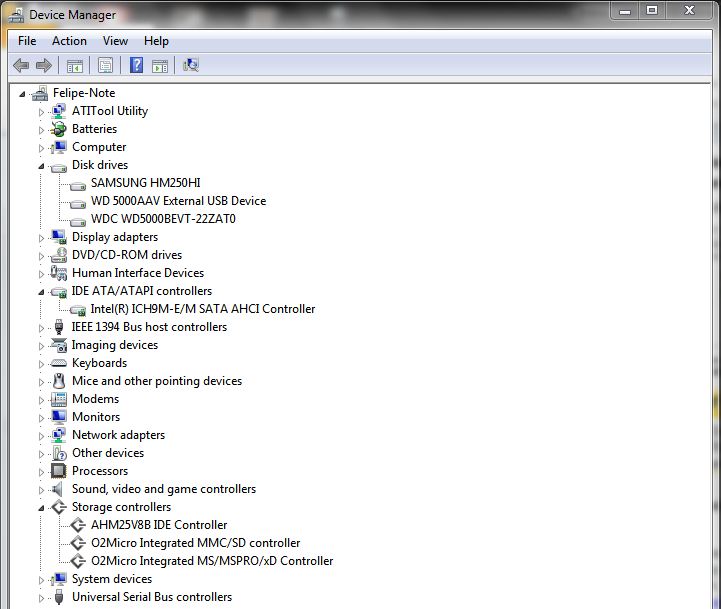Expand the Network adapters node
Image resolution: width=721 pixels, height=609 pixels.
pos(41,436)
